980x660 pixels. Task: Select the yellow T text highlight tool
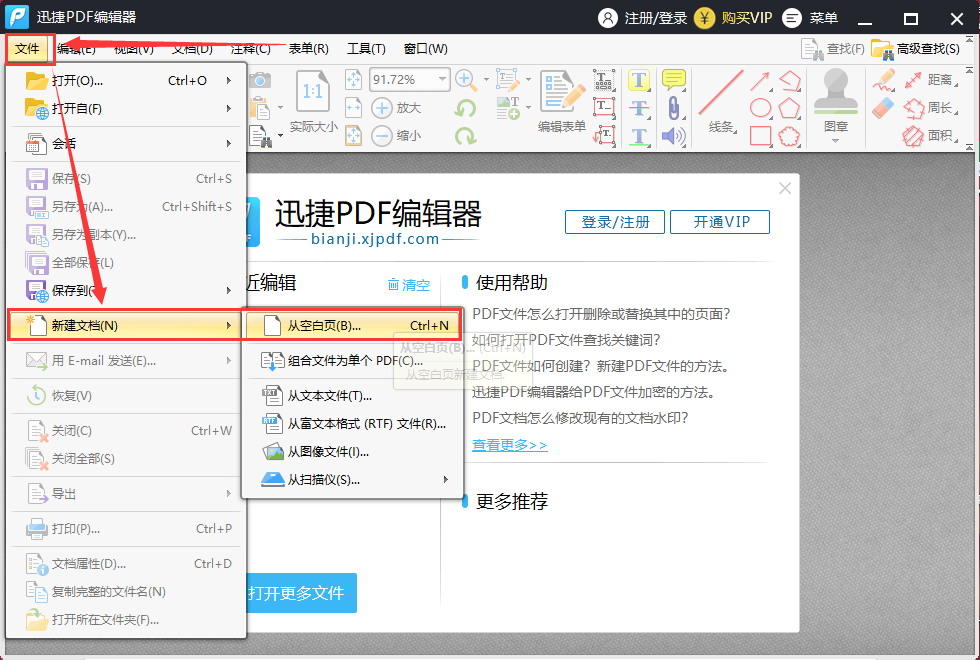click(639, 80)
